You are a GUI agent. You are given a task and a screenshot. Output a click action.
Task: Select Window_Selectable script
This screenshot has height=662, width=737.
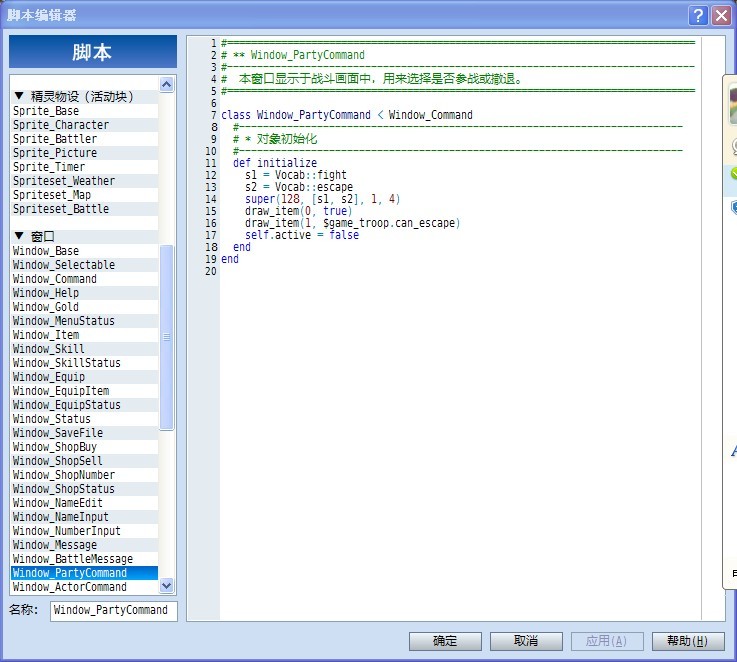point(85,265)
